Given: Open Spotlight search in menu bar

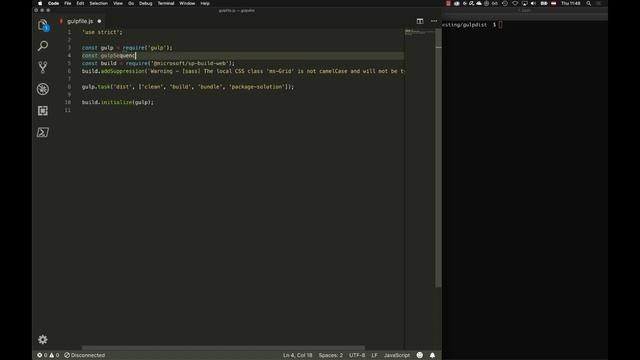Looking at the screenshot, I should coord(589,3).
